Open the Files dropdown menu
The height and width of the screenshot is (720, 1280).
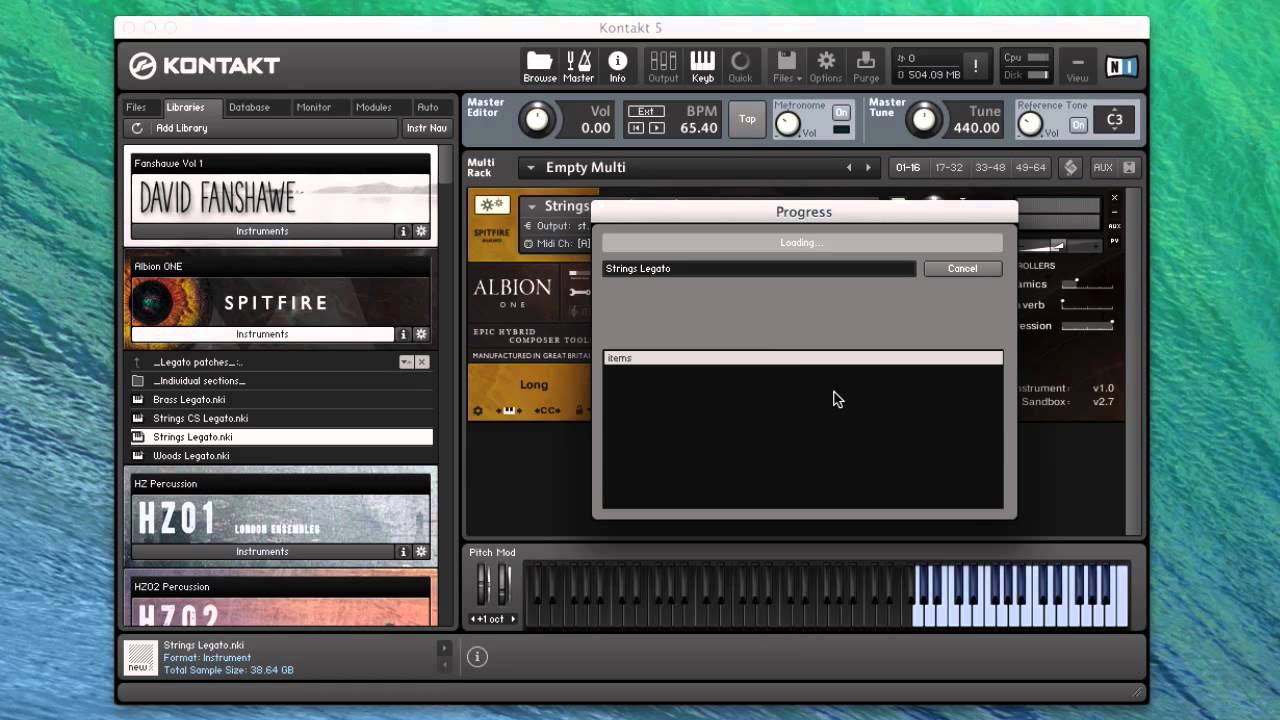point(787,67)
